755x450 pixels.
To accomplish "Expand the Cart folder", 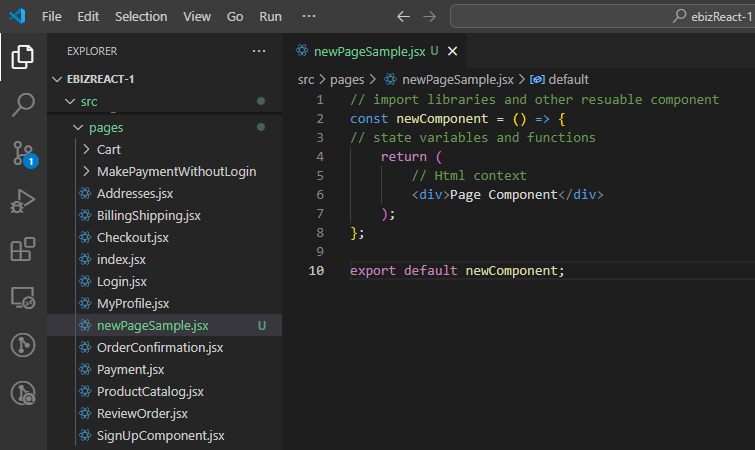I will point(108,150).
